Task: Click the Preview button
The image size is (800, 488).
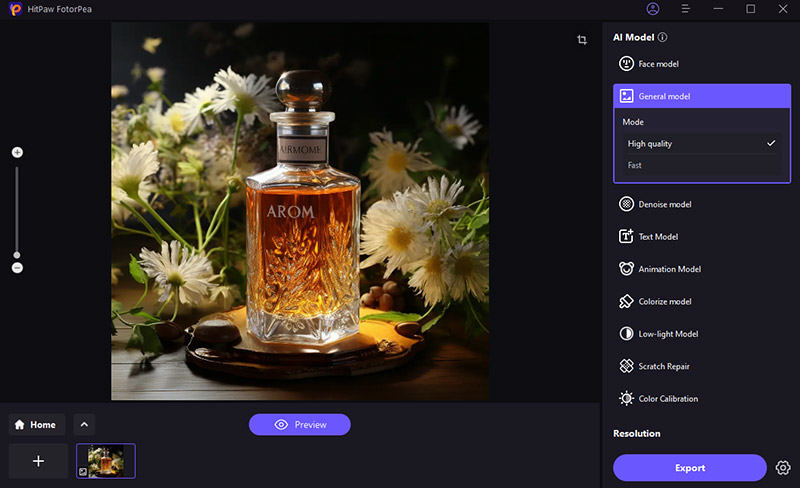Action: [x=299, y=425]
